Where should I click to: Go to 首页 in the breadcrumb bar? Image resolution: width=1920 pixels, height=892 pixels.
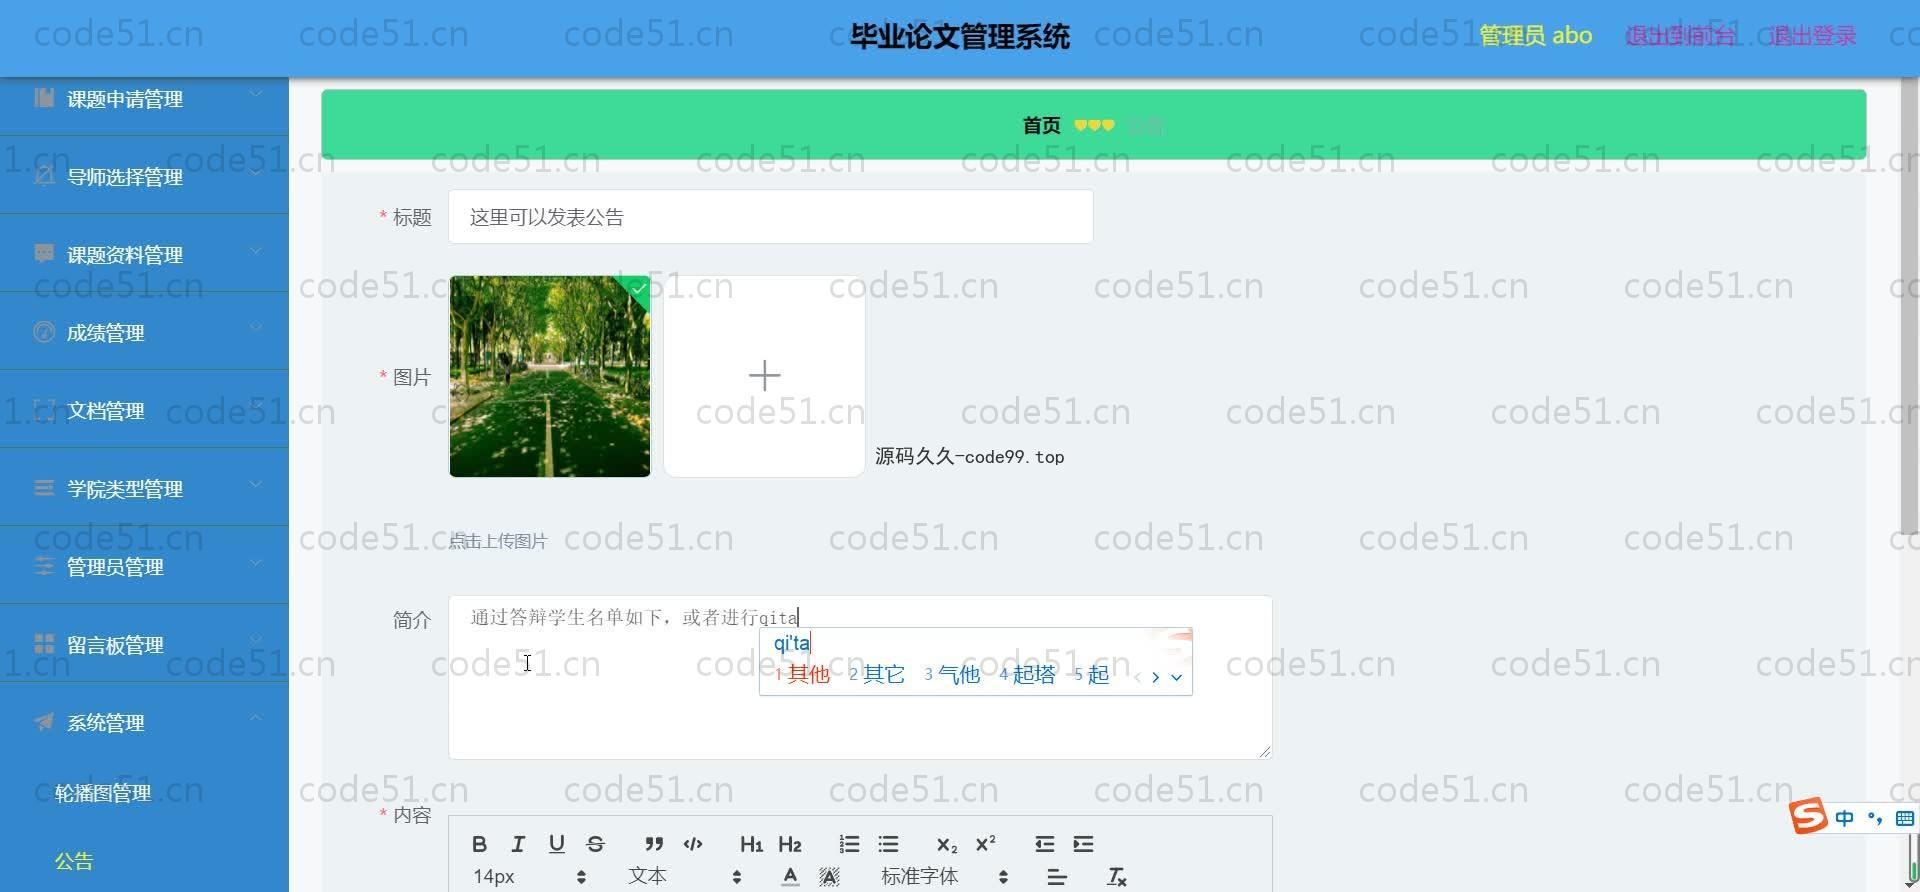pos(1041,125)
